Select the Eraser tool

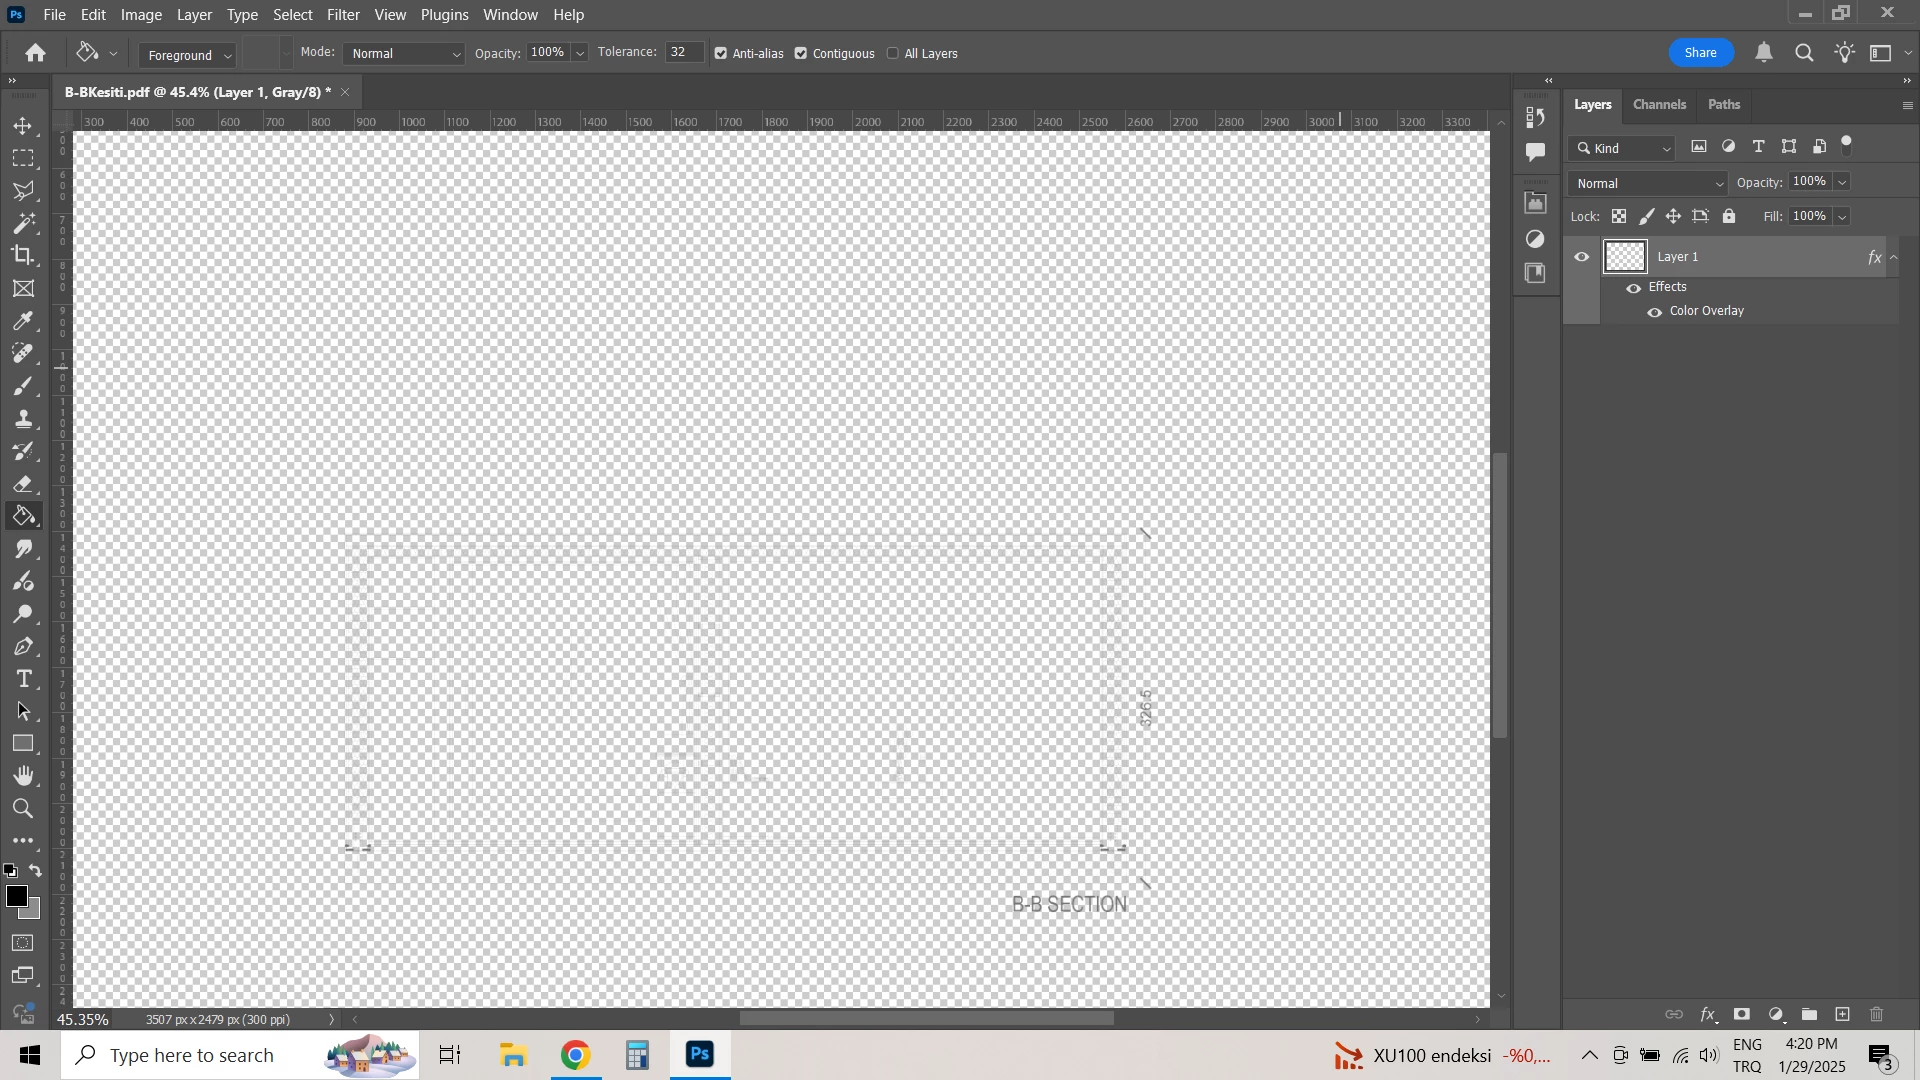[23, 485]
